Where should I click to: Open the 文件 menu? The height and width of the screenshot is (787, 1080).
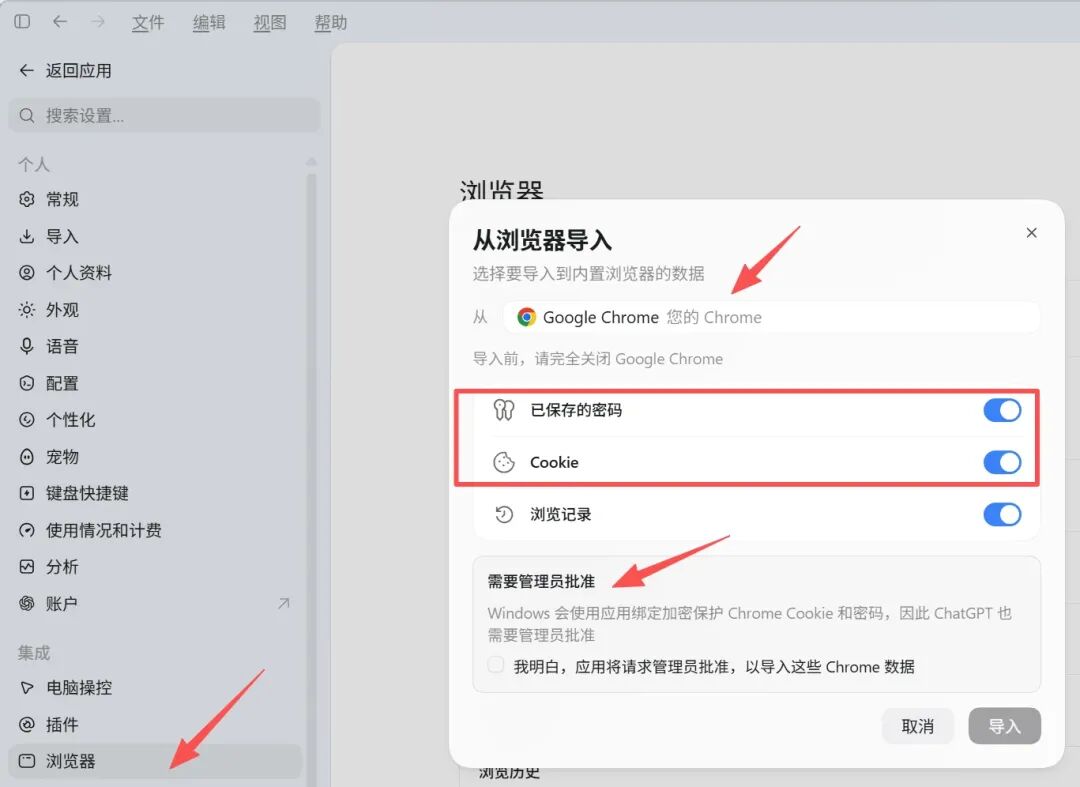(x=148, y=23)
